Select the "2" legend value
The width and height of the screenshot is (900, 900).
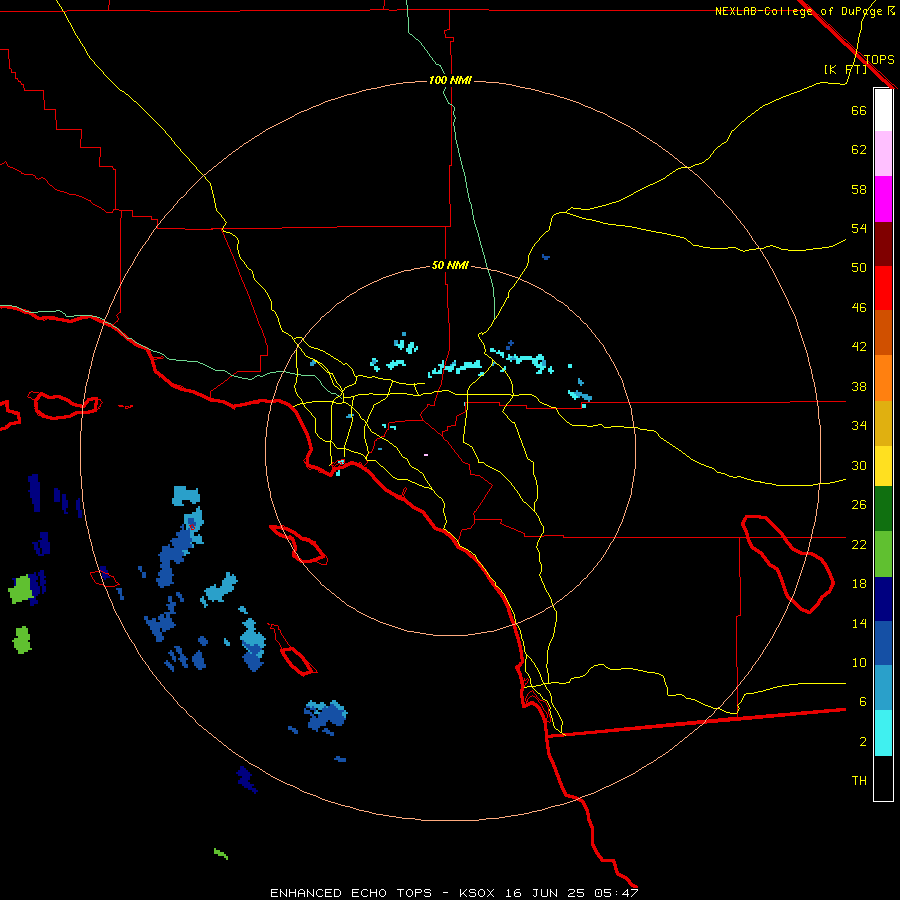(863, 742)
